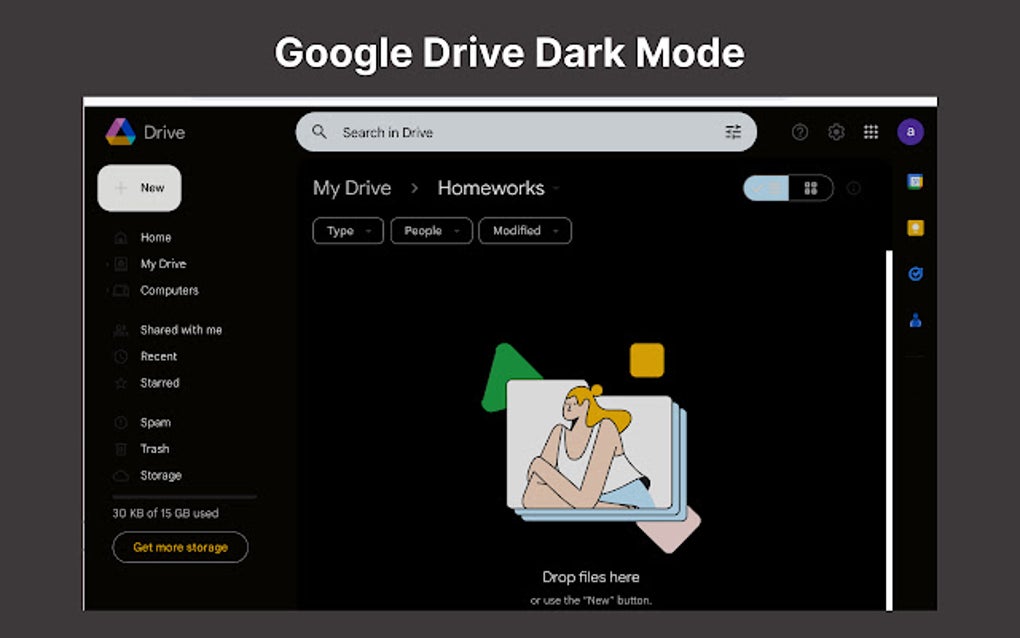Open Trash from the sidebar

point(155,448)
